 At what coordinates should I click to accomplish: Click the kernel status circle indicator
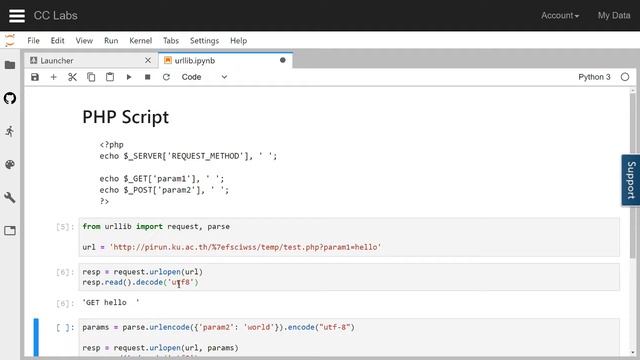(624, 77)
